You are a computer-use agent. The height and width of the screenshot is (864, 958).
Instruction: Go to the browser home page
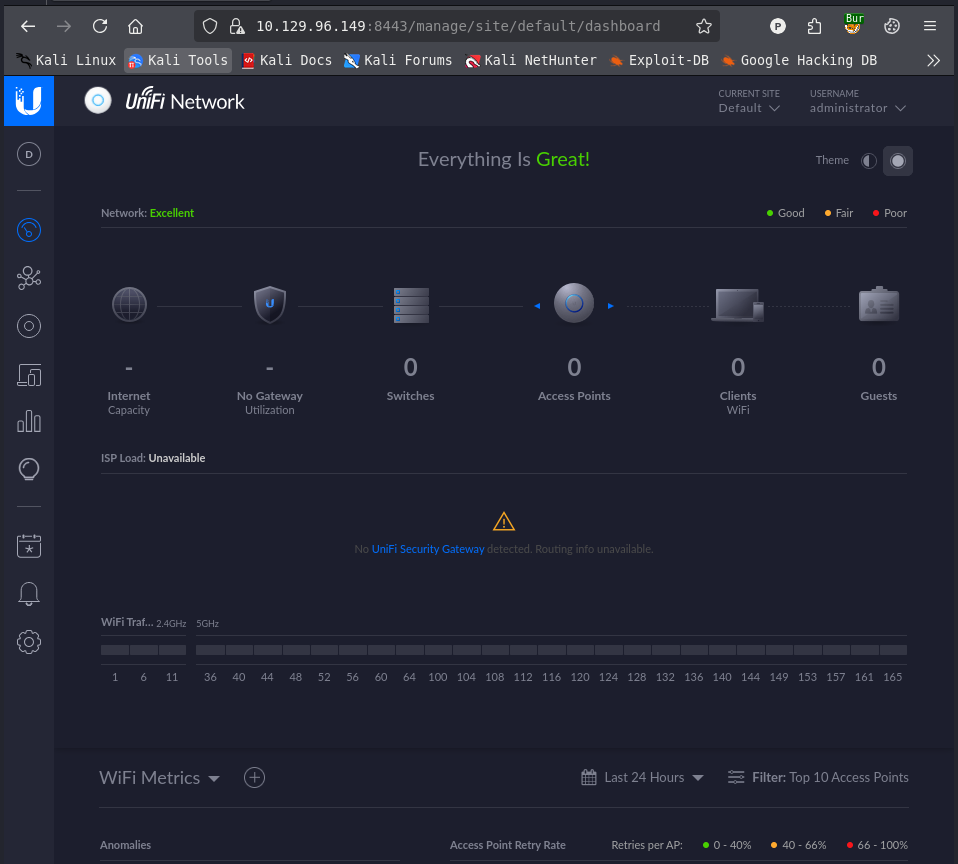[136, 26]
